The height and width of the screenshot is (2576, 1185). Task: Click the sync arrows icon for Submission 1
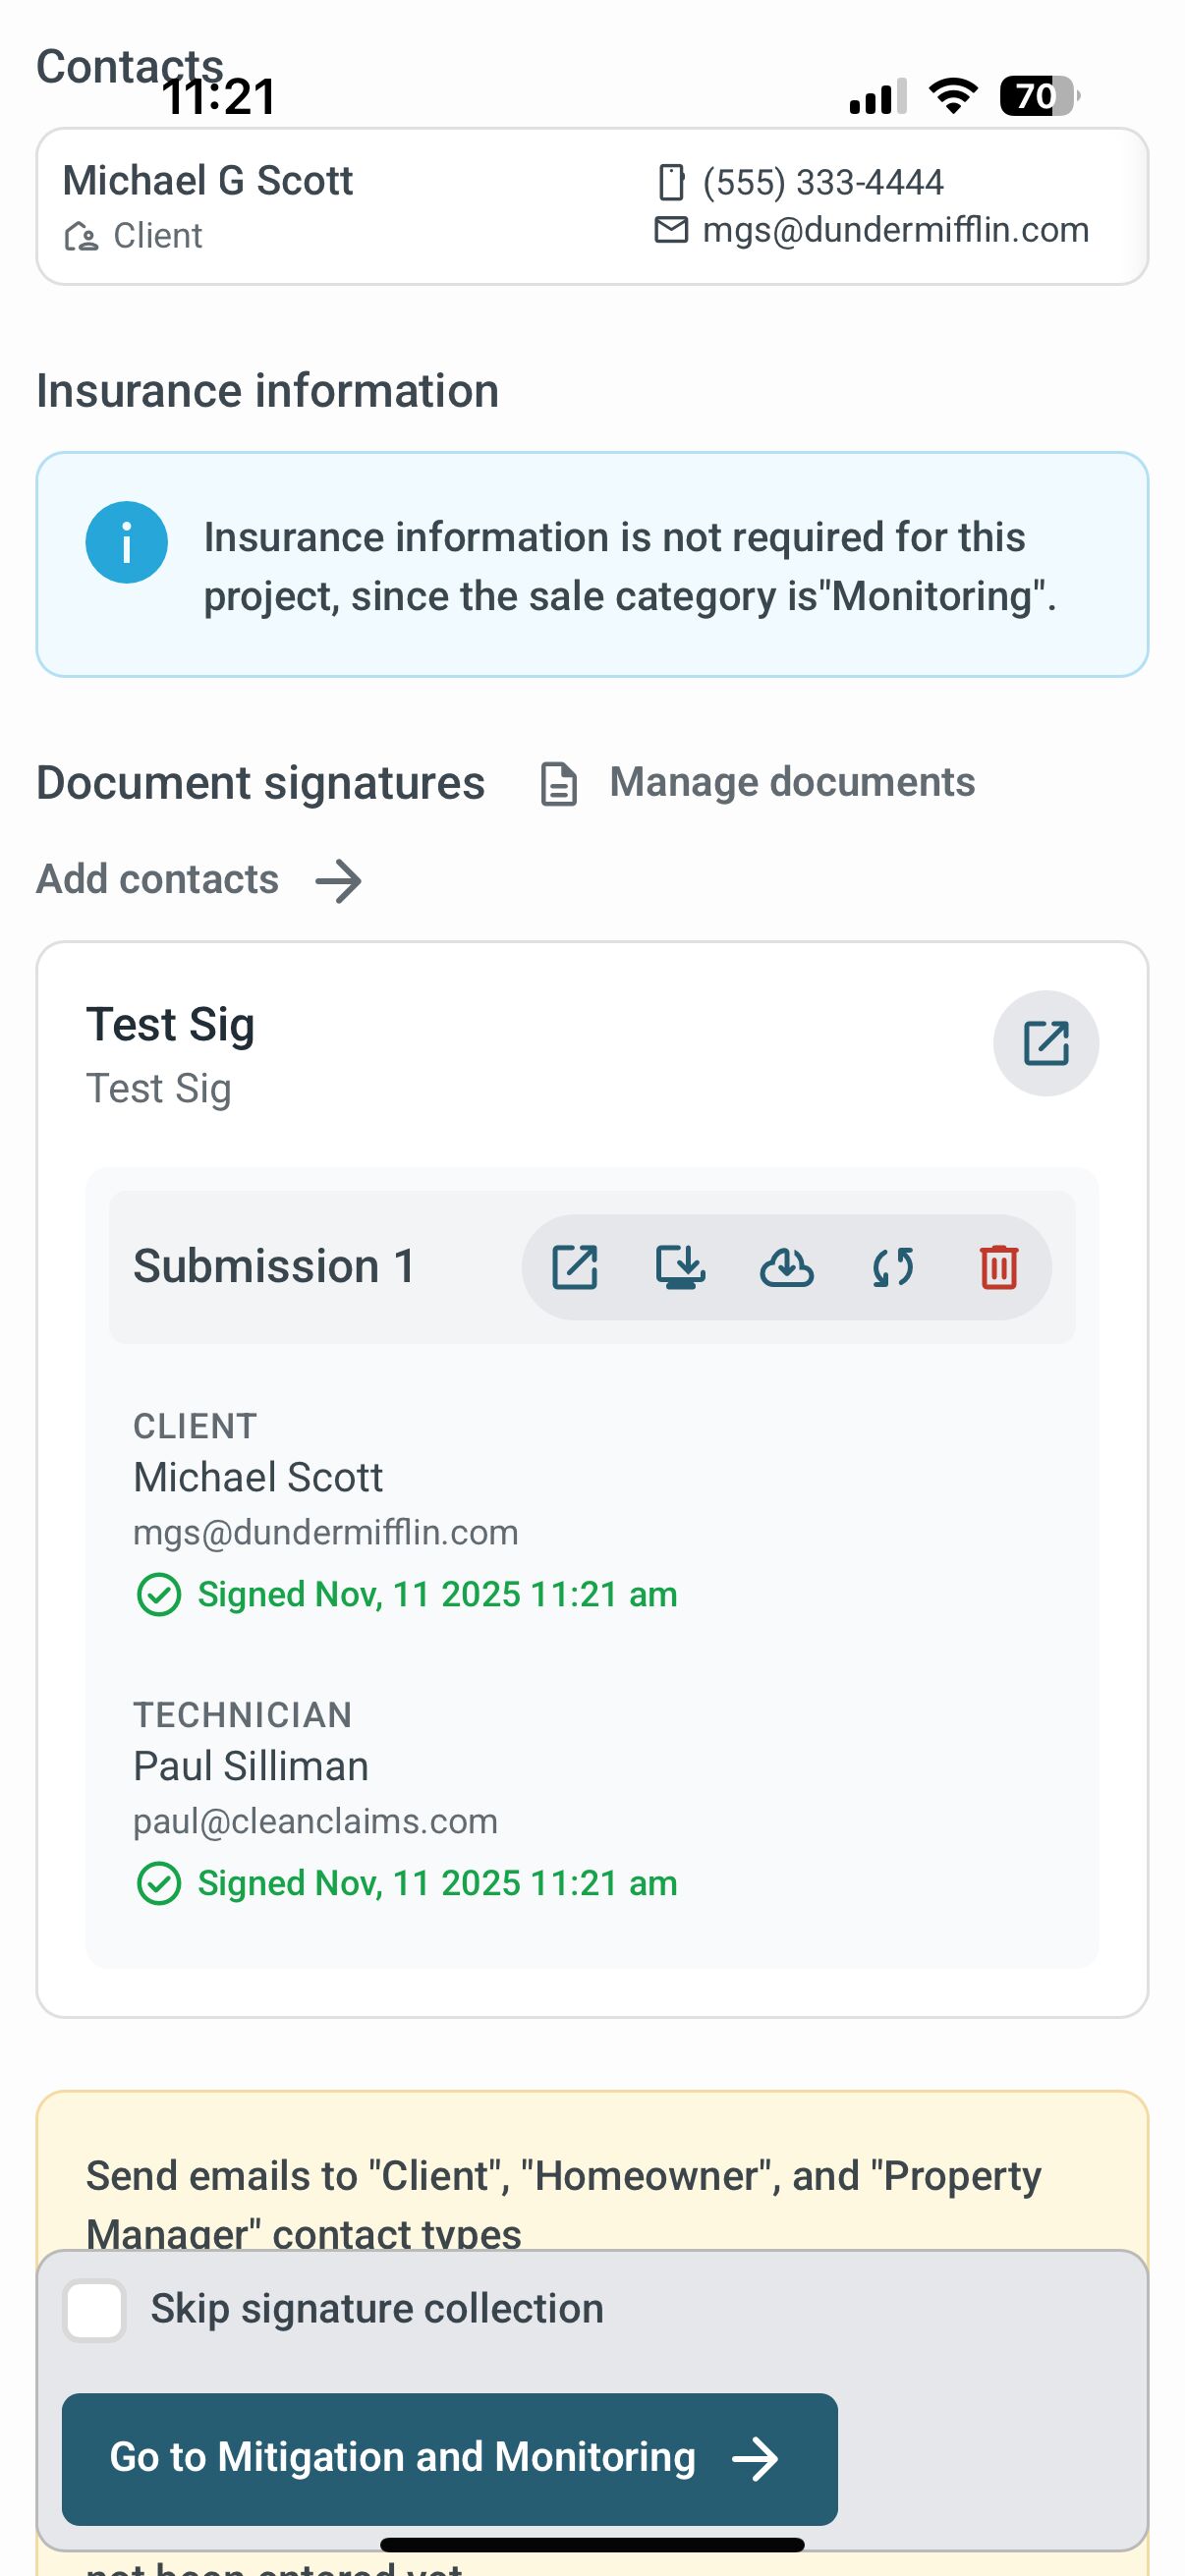[893, 1267]
